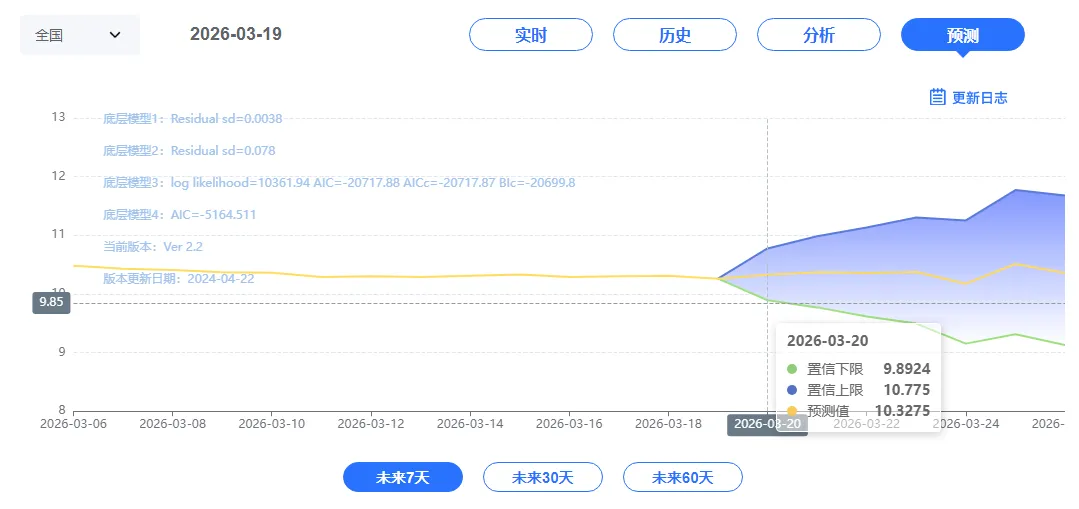Click the dropdown chevron arrow beside 全国
This screenshot has height=509, width=1079.
point(115,34)
